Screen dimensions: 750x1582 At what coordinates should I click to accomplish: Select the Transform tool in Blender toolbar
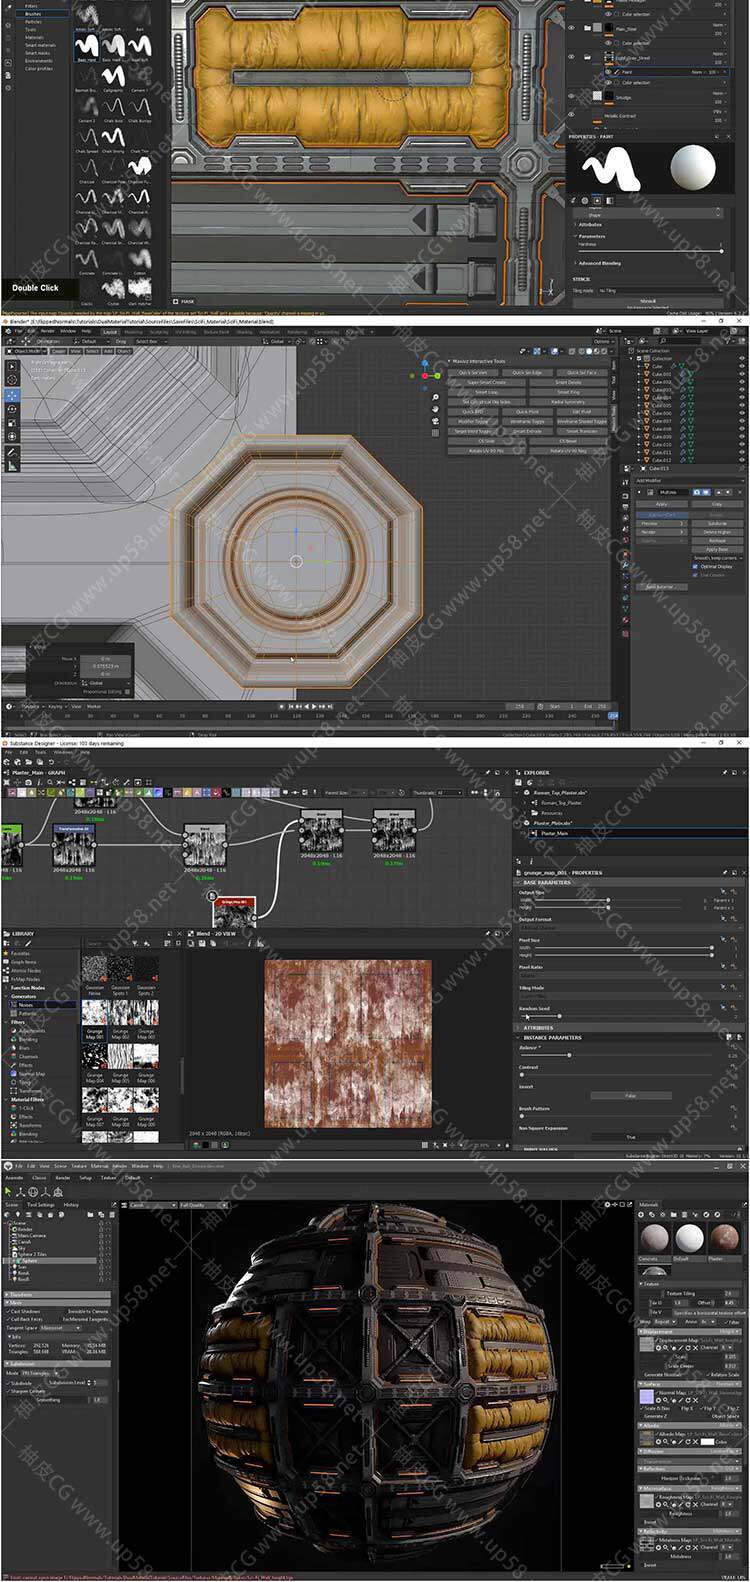click(x=11, y=437)
